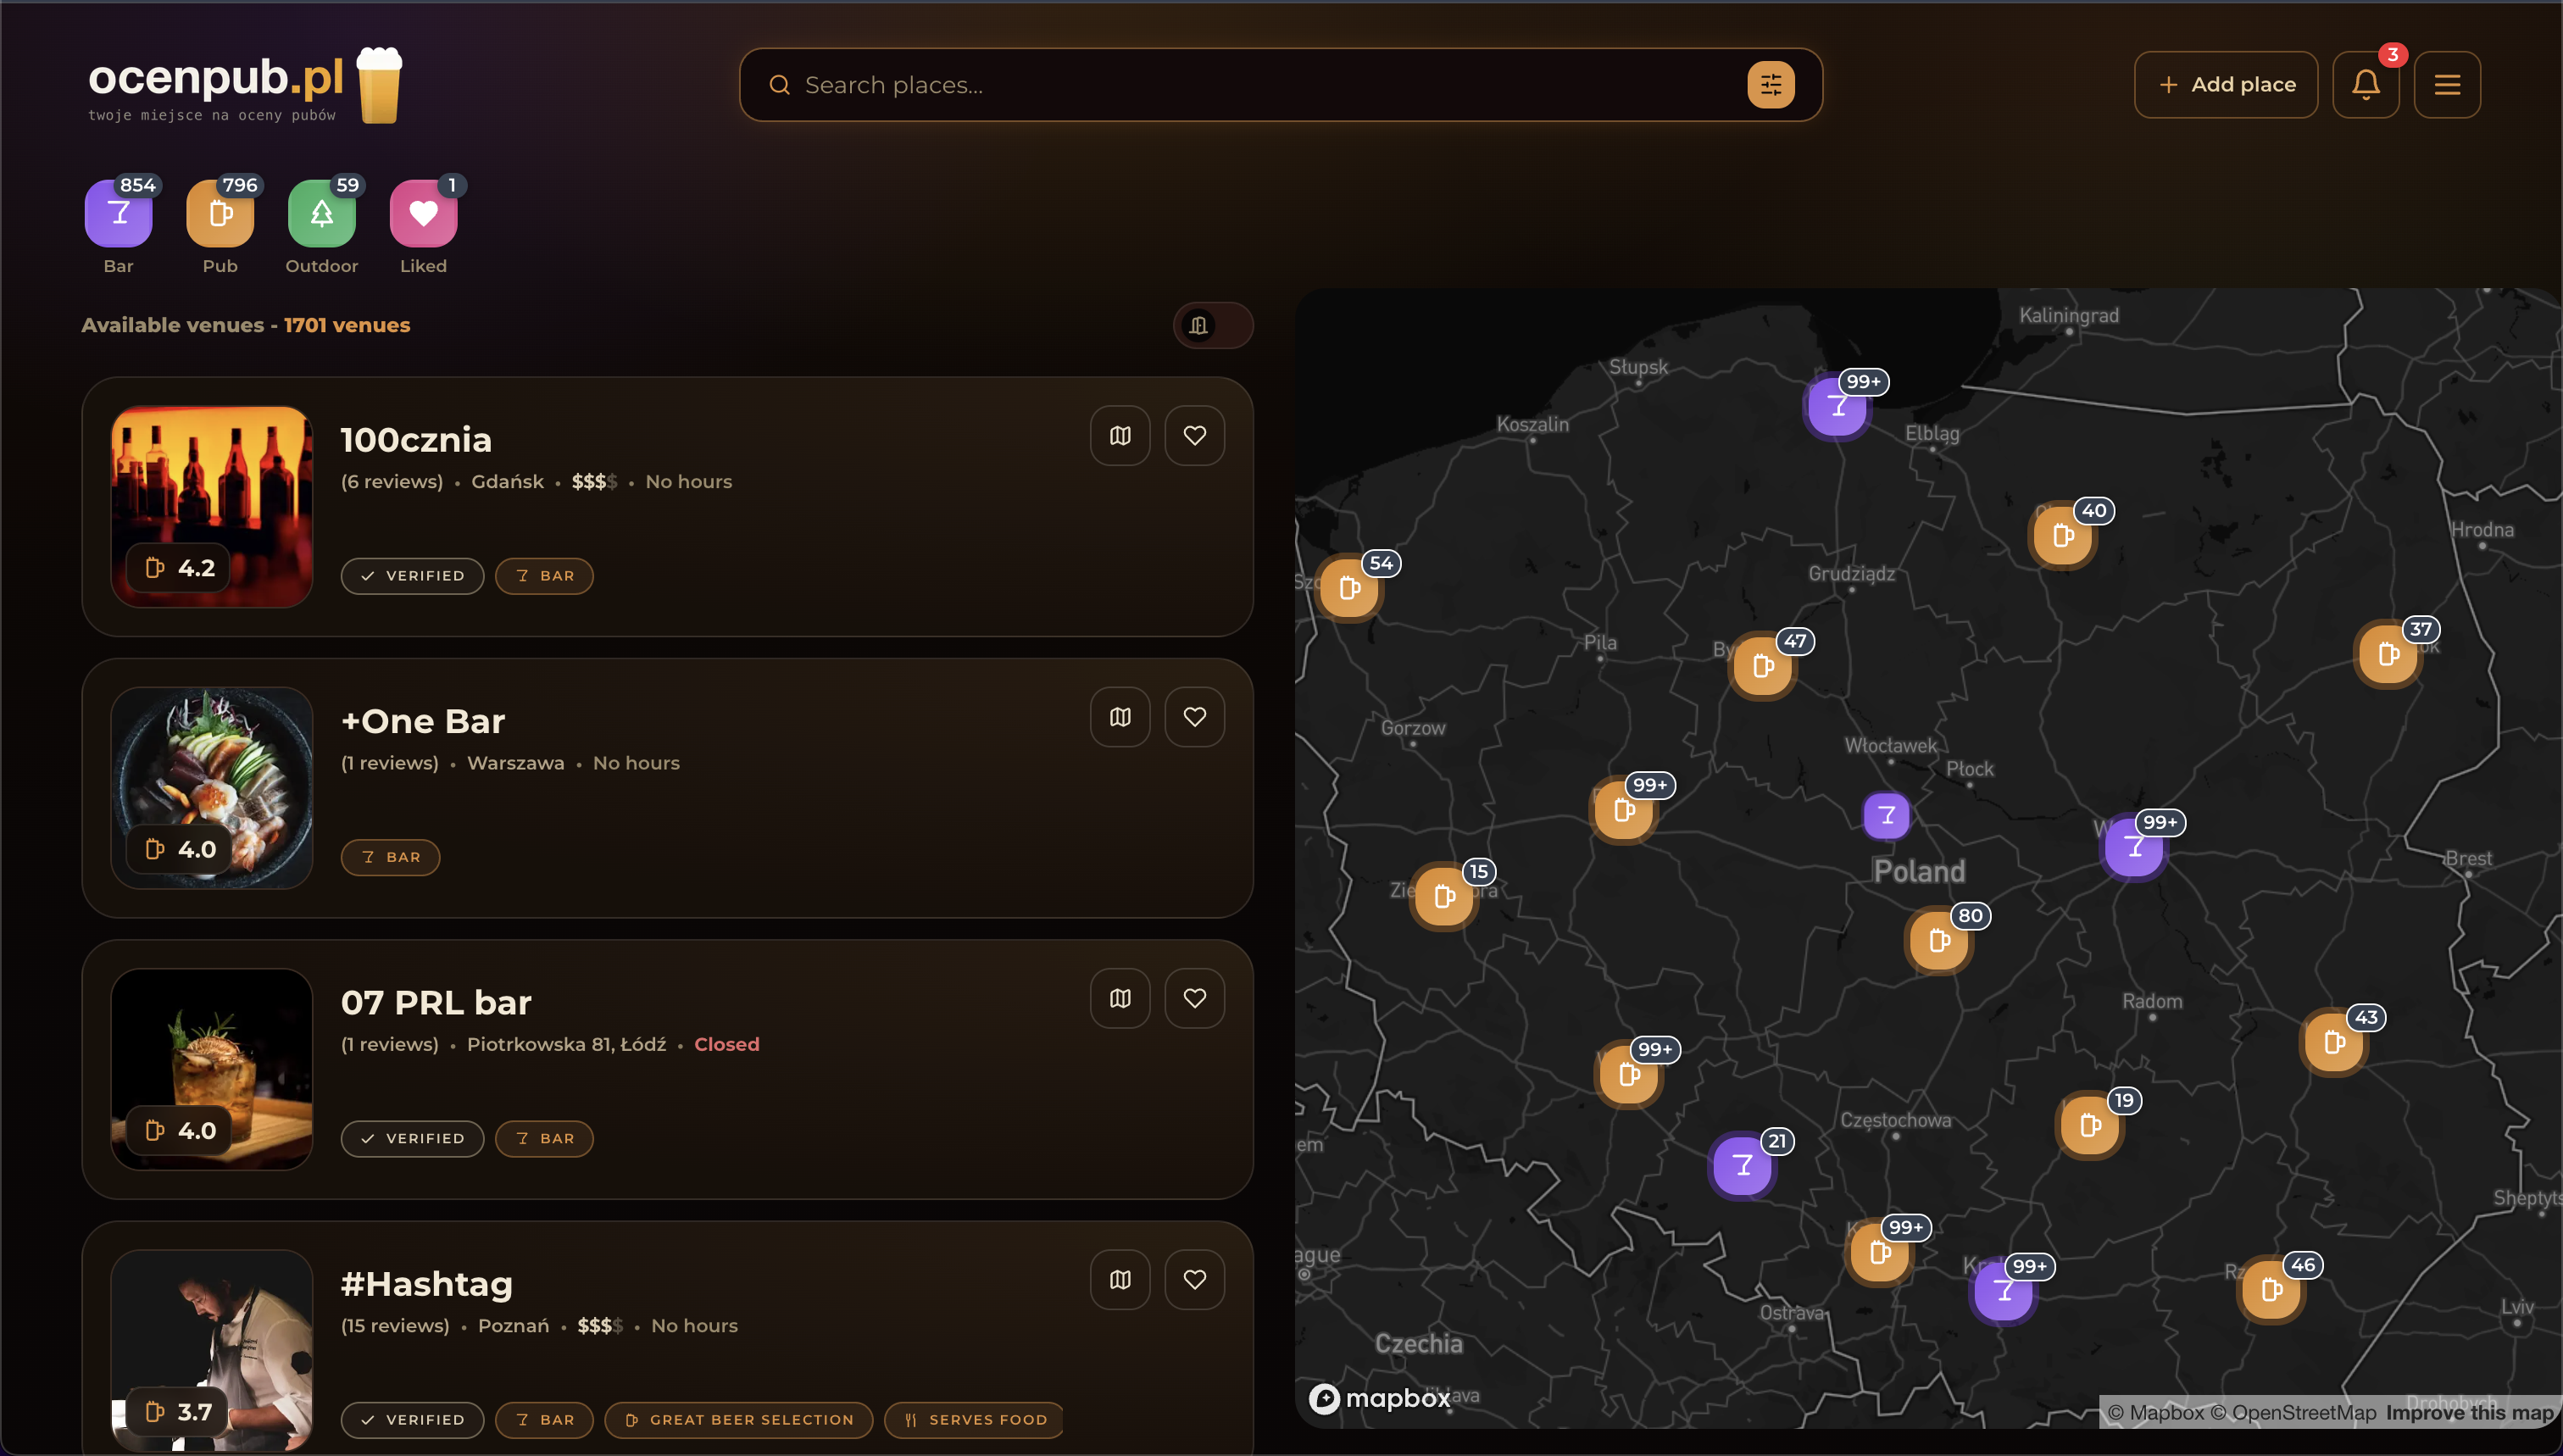Open the +One Bar sushi thumbnail
The width and height of the screenshot is (2563, 1456).
coord(212,788)
